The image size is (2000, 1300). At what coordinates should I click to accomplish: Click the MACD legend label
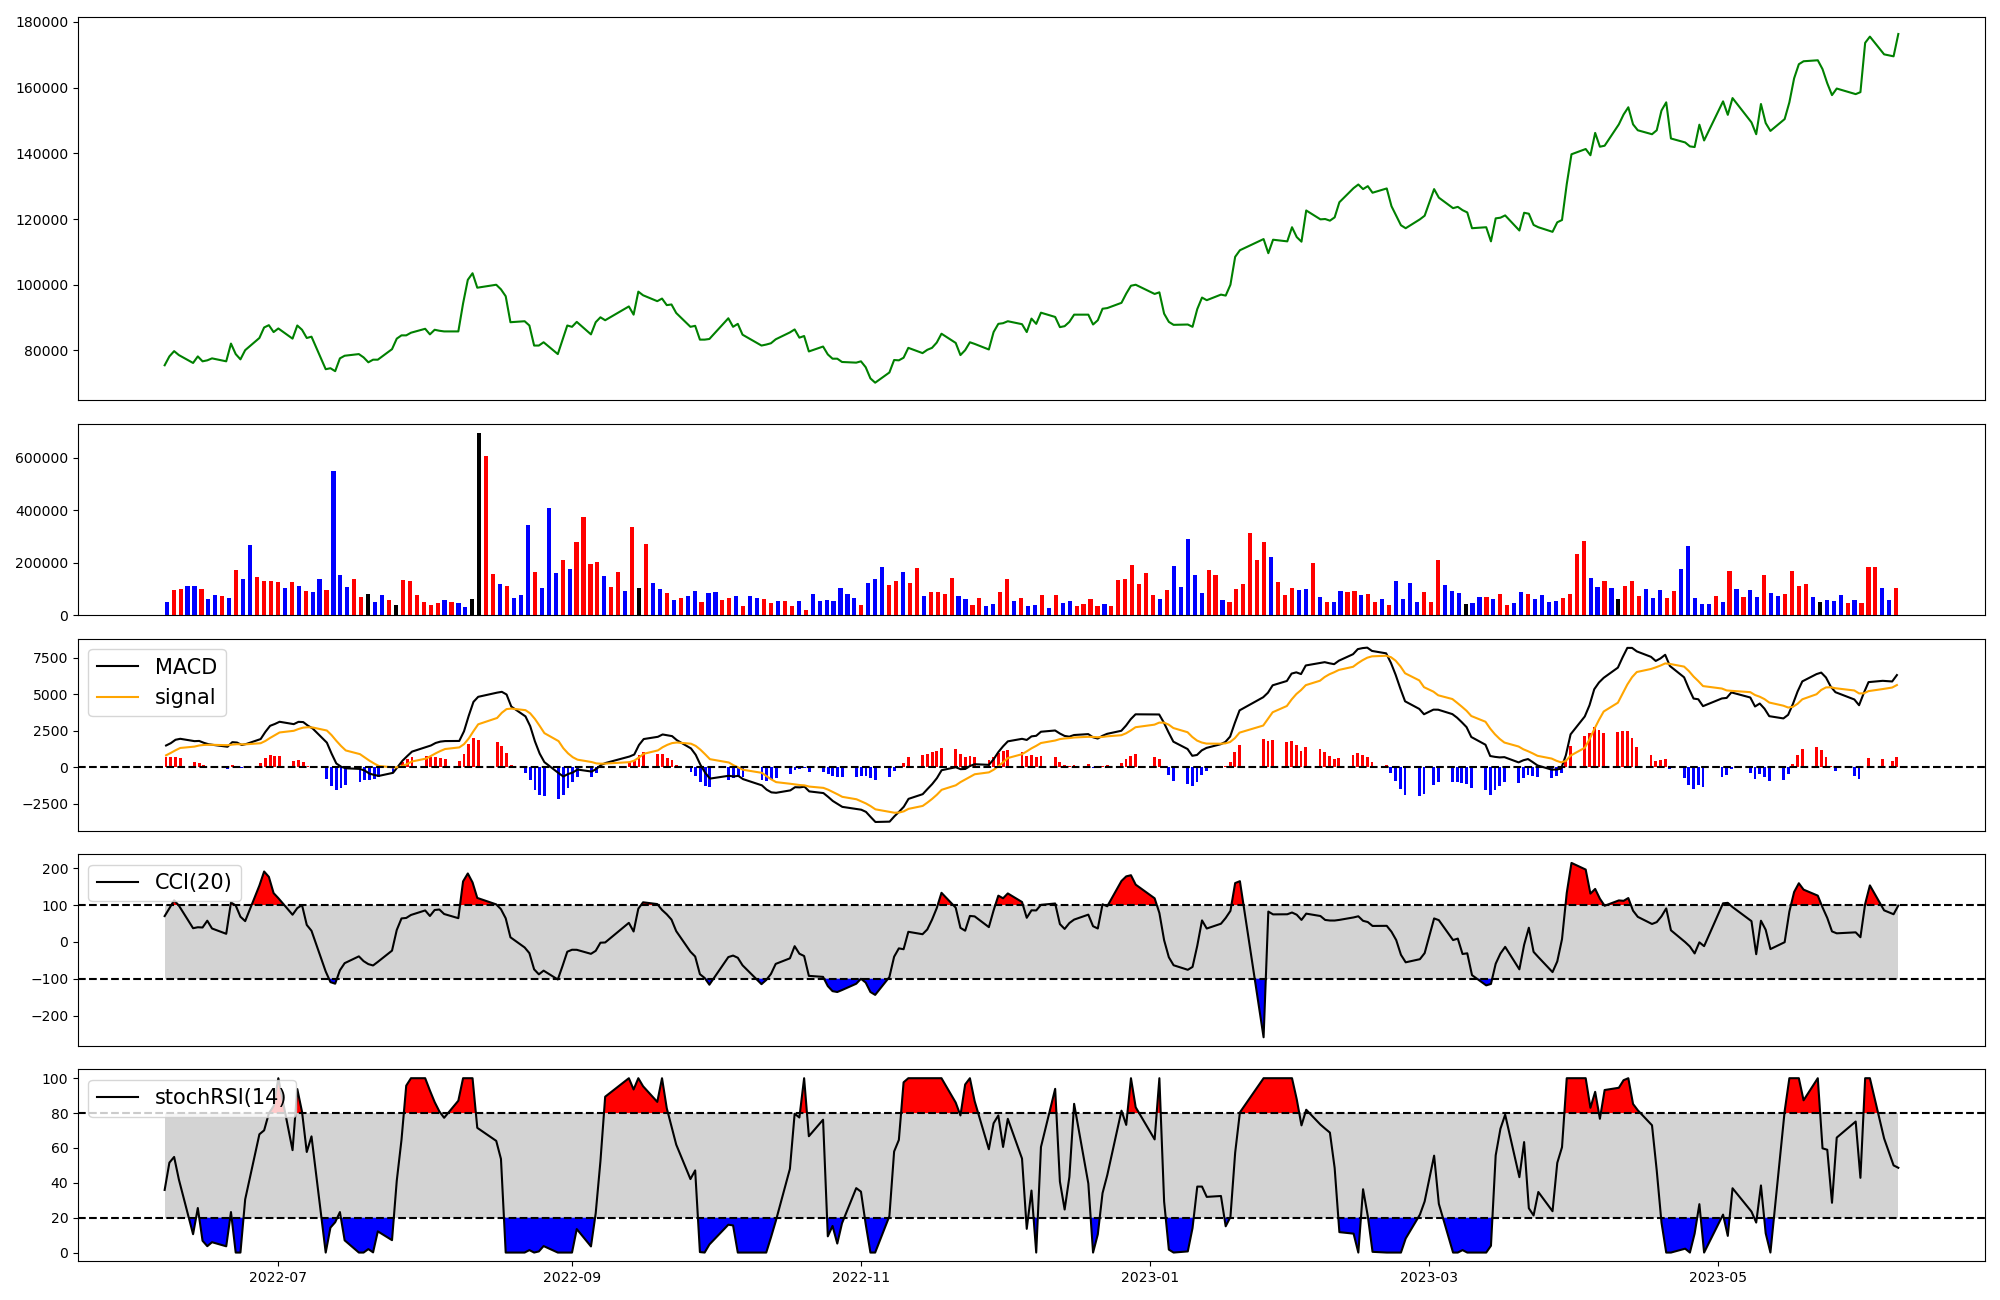[185, 667]
